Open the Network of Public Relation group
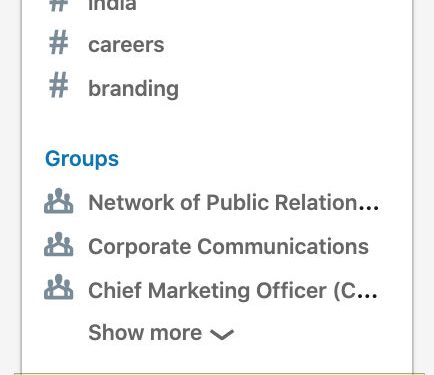 pyautogui.click(x=233, y=202)
